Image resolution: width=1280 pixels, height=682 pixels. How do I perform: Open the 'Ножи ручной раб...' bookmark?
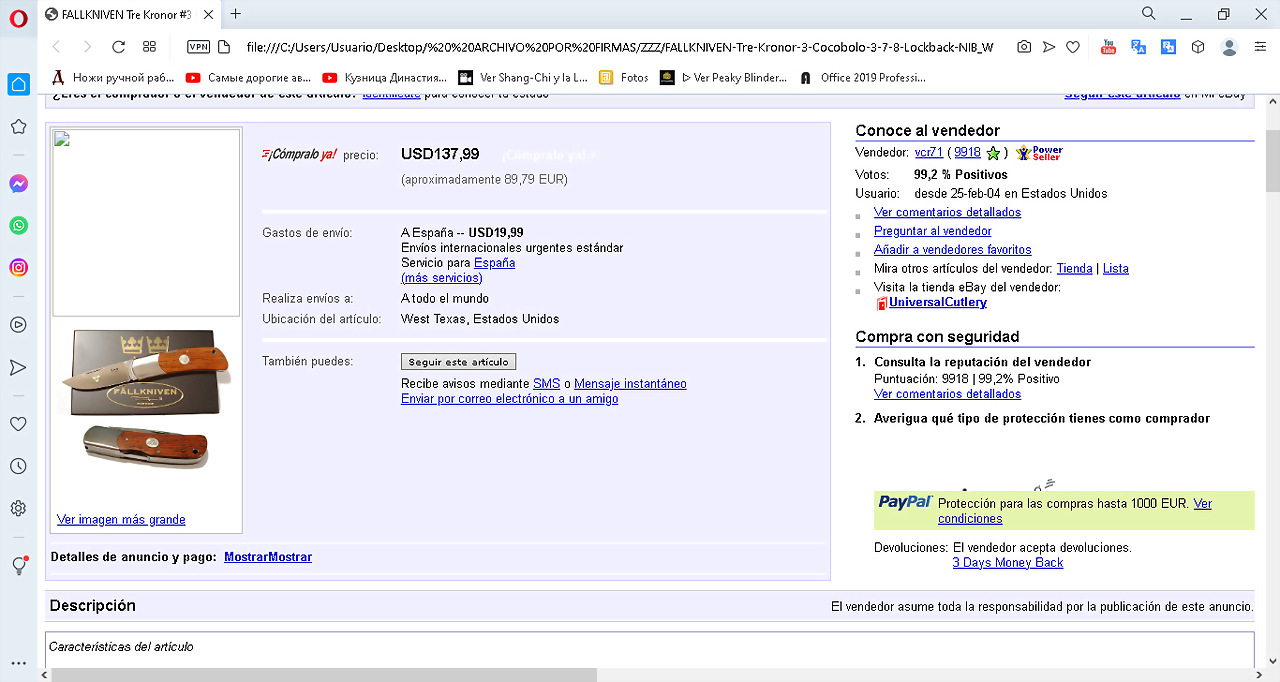pos(113,77)
